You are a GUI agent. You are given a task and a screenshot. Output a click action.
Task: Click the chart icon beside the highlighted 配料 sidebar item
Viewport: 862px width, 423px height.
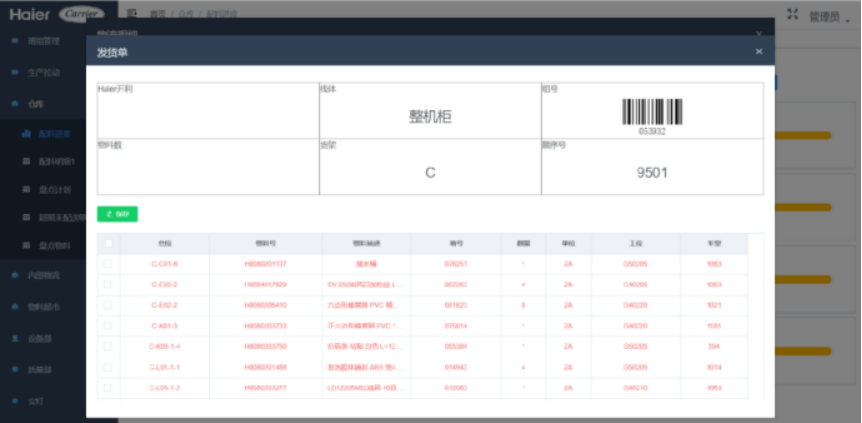click(x=27, y=133)
